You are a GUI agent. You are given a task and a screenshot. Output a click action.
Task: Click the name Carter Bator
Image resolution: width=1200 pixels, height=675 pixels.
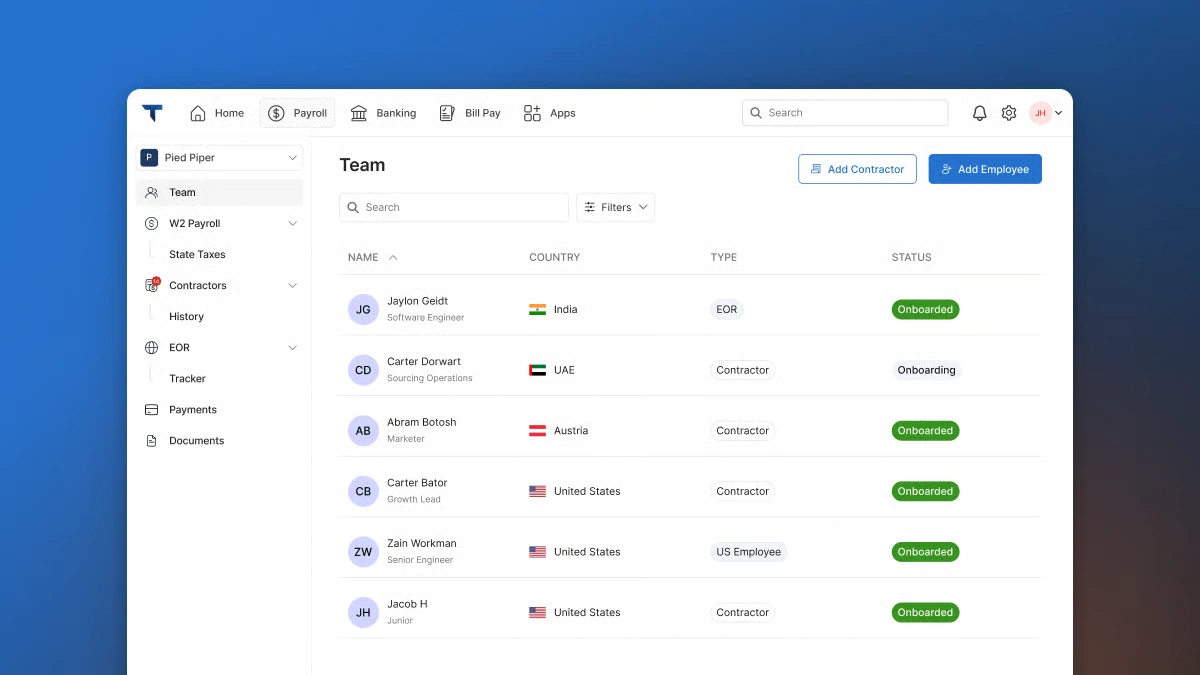pyautogui.click(x=417, y=482)
